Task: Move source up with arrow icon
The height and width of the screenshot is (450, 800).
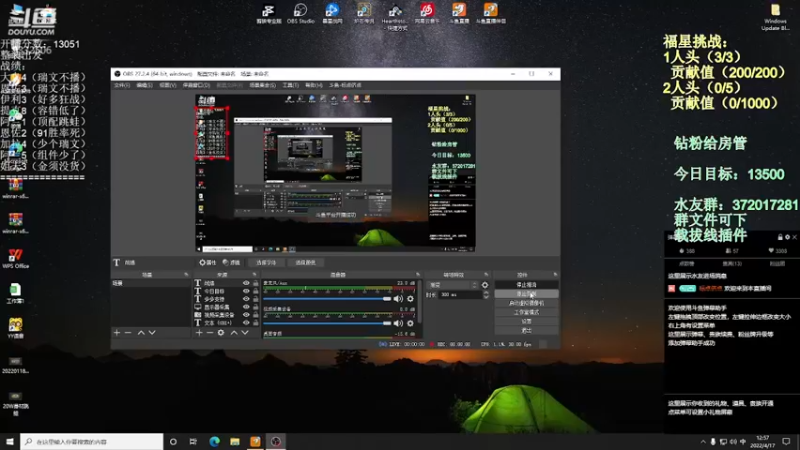Action: pyautogui.click(x=234, y=333)
